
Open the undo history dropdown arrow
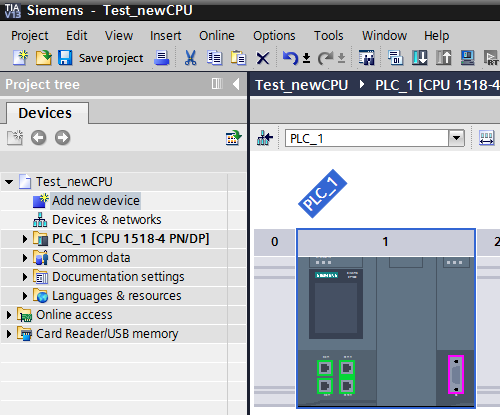(307, 58)
